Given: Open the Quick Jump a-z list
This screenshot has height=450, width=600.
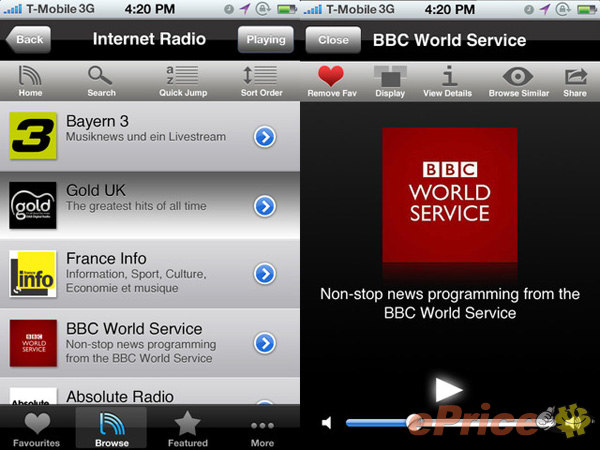Looking at the screenshot, I should pos(183,81).
